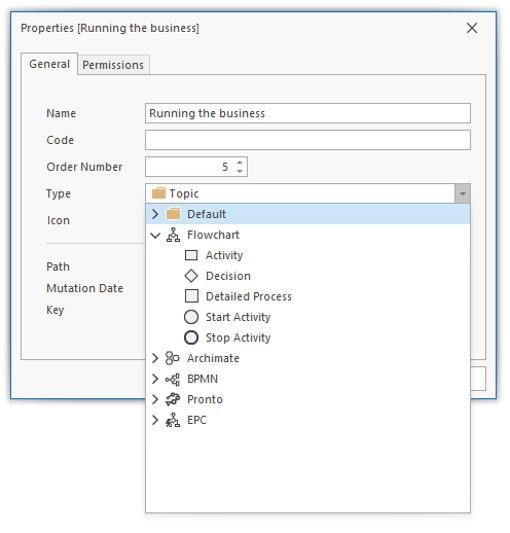This screenshot has width=510, height=533.
Task: Pick the Detailed Process square icon
Action: [191, 296]
